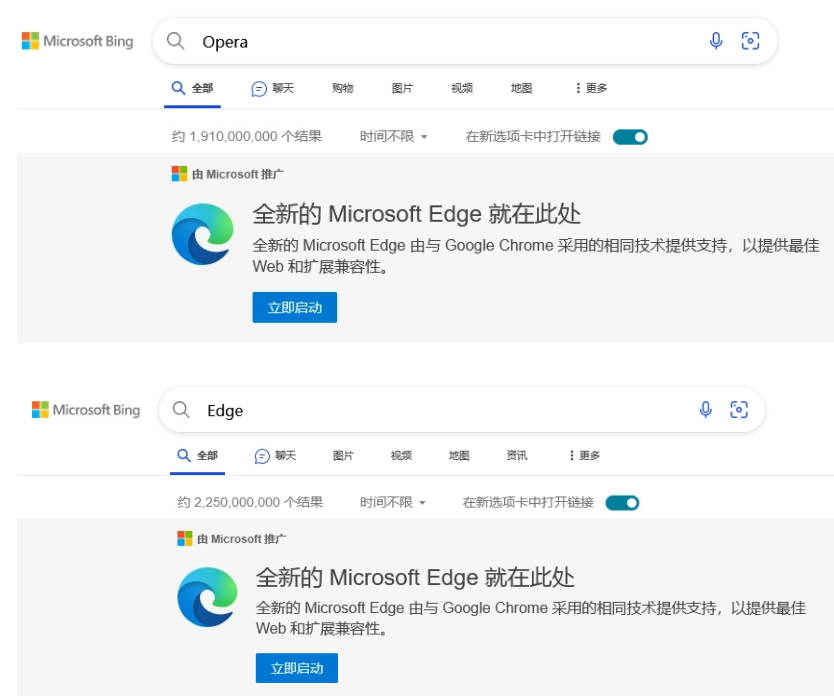Image resolution: width=834 pixels, height=696 pixels.
Task: Switch to the 聊天 tab in Edge results
Action: pos(275,456)
